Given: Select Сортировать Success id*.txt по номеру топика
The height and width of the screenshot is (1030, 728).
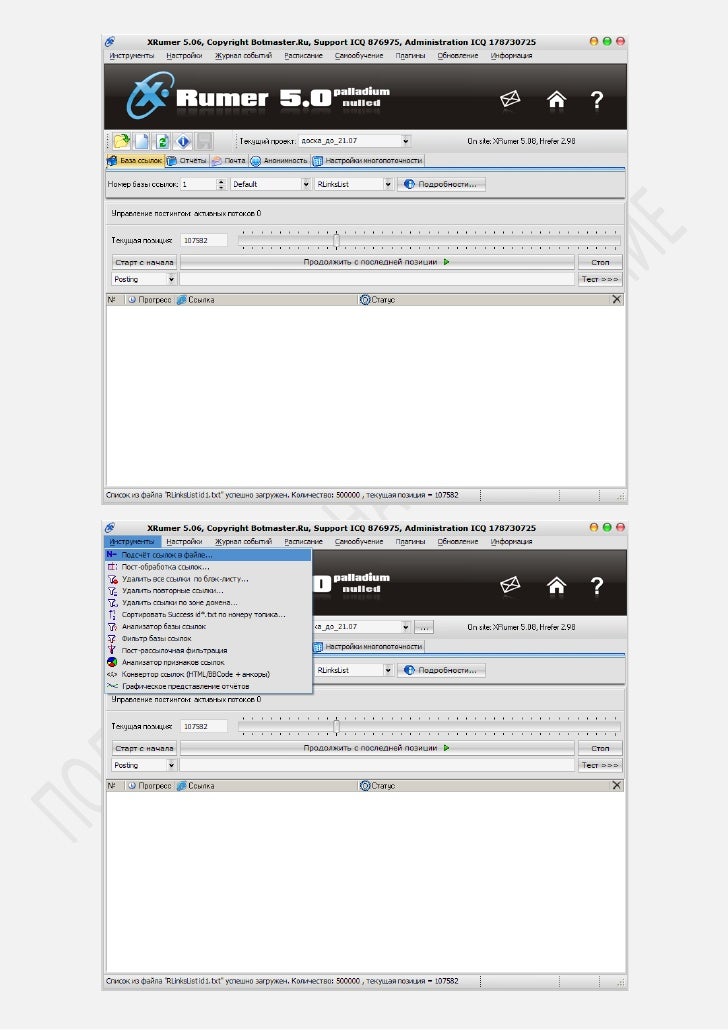Looking at the screenshot, I should click(208, 615).
